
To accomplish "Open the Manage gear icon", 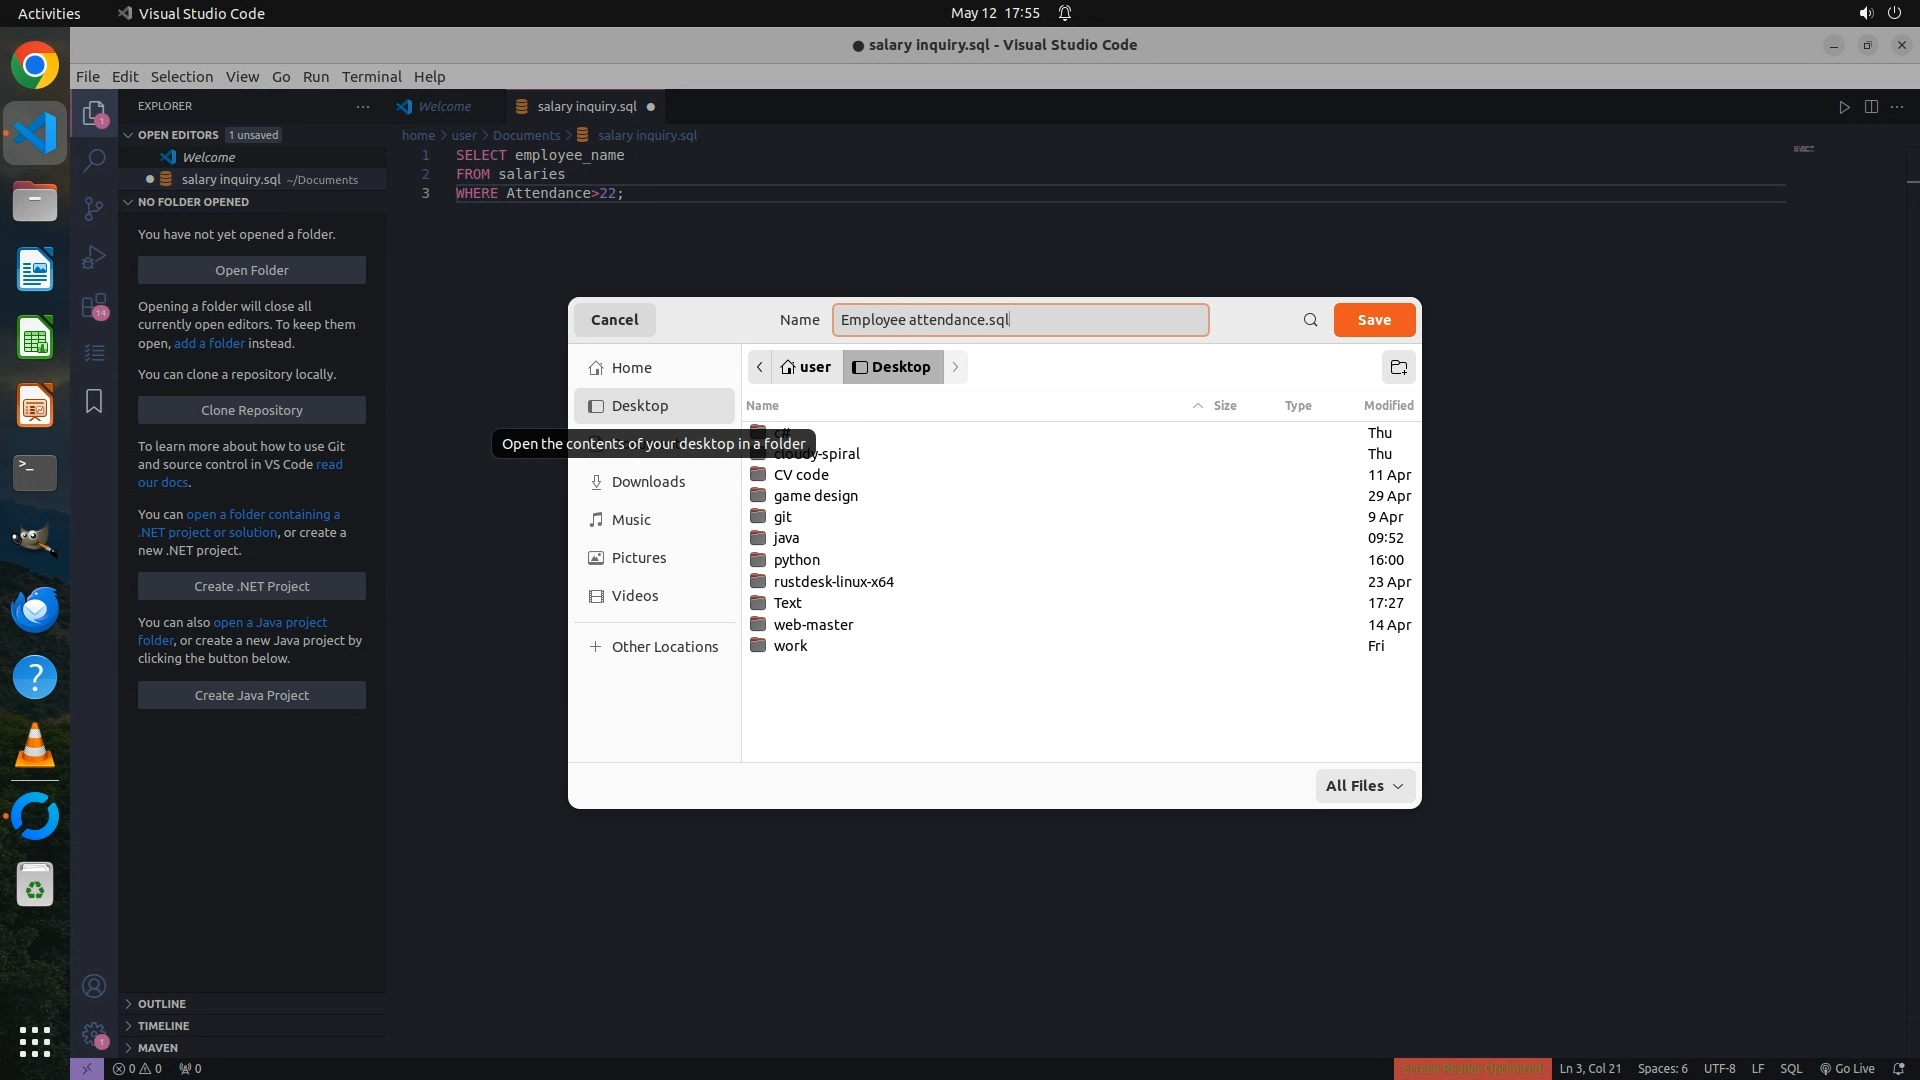I will point(94,1034).
